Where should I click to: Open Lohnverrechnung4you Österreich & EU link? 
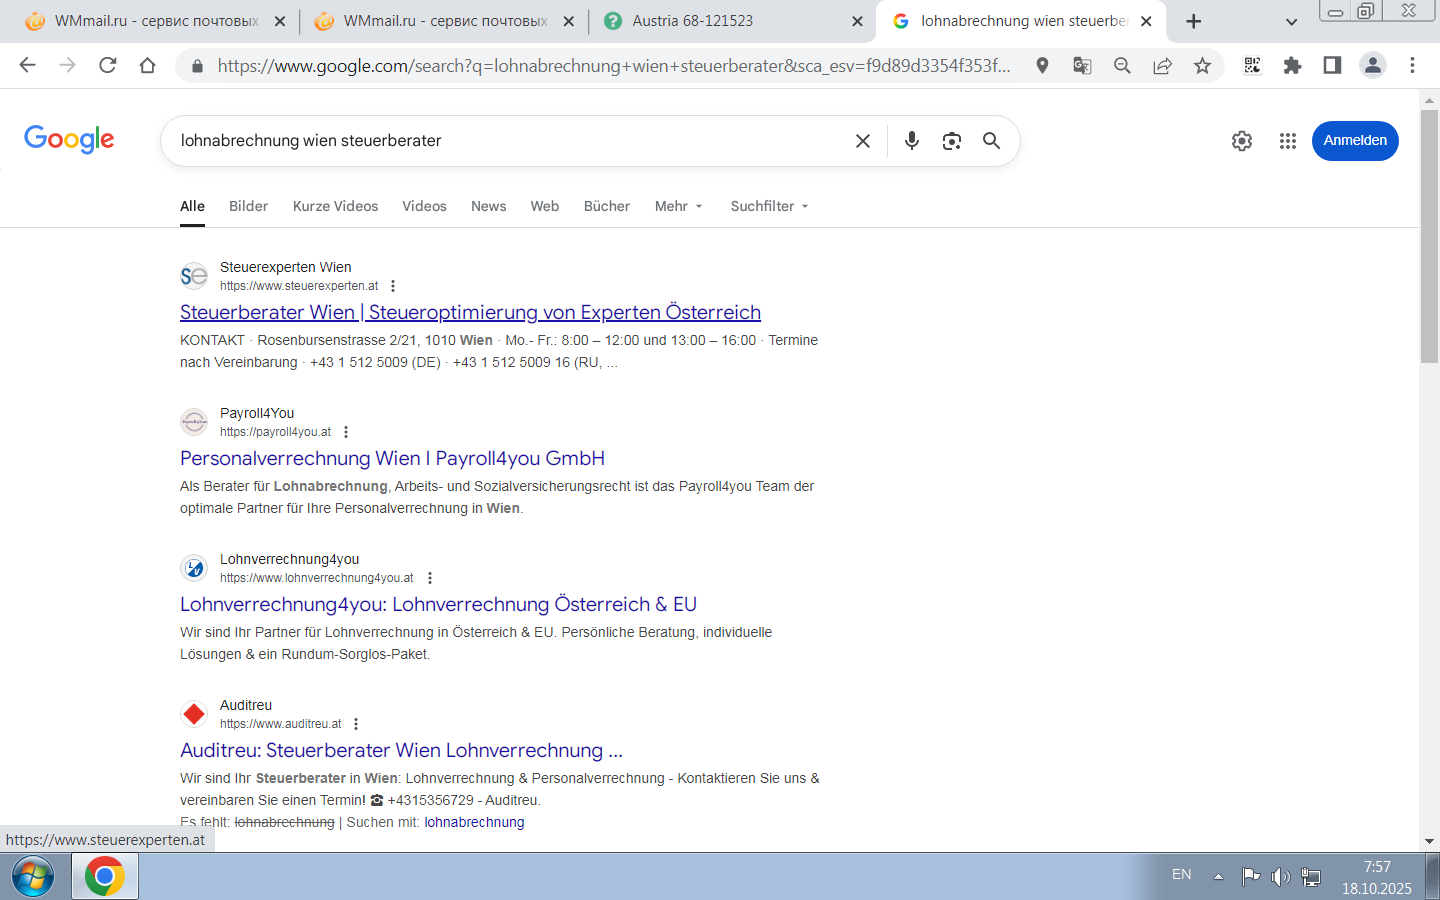[438, 604]
